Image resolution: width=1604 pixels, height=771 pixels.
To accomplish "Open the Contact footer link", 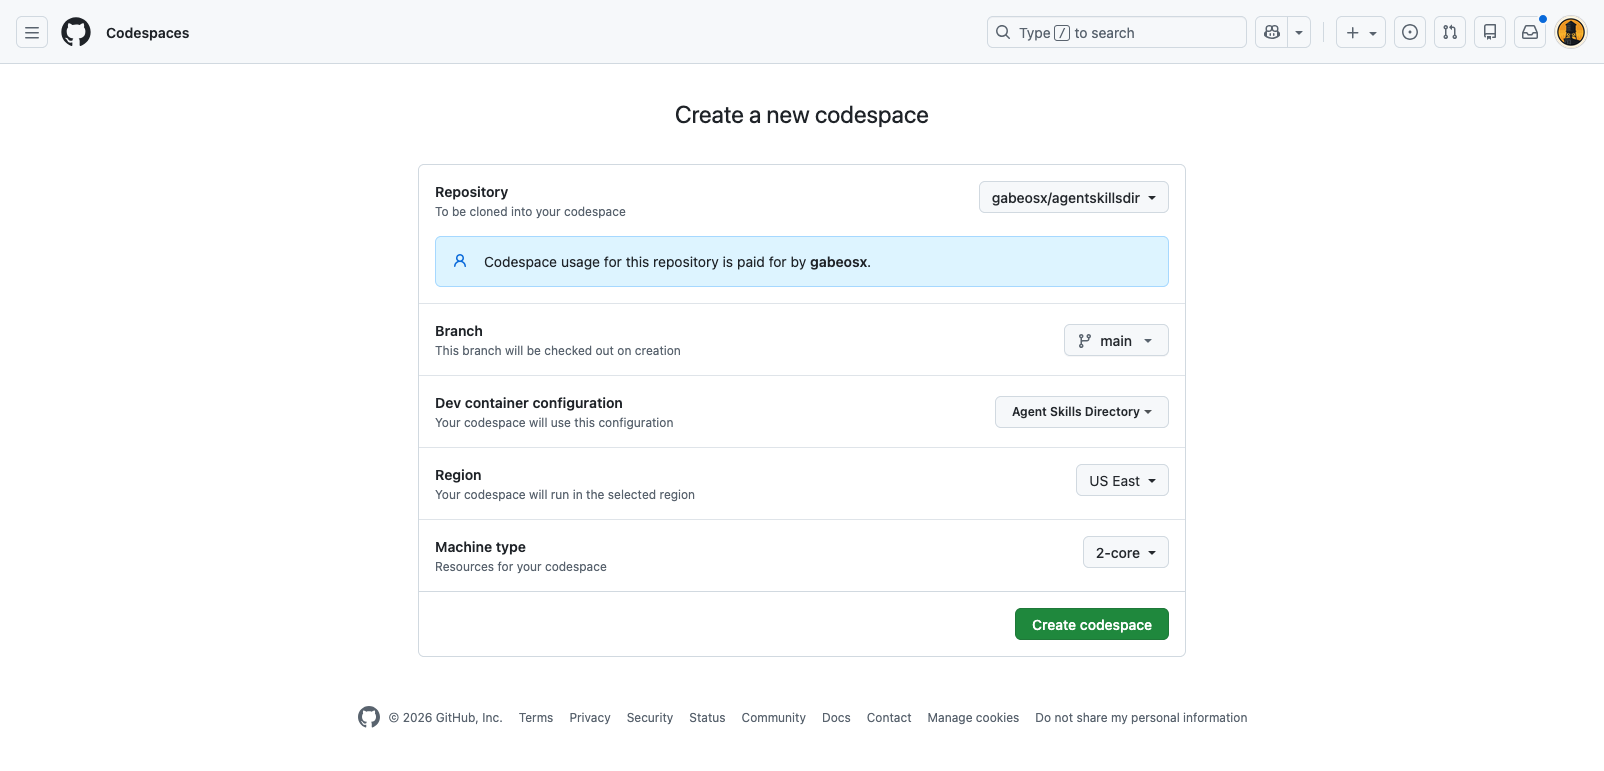I will pos(889,718).
